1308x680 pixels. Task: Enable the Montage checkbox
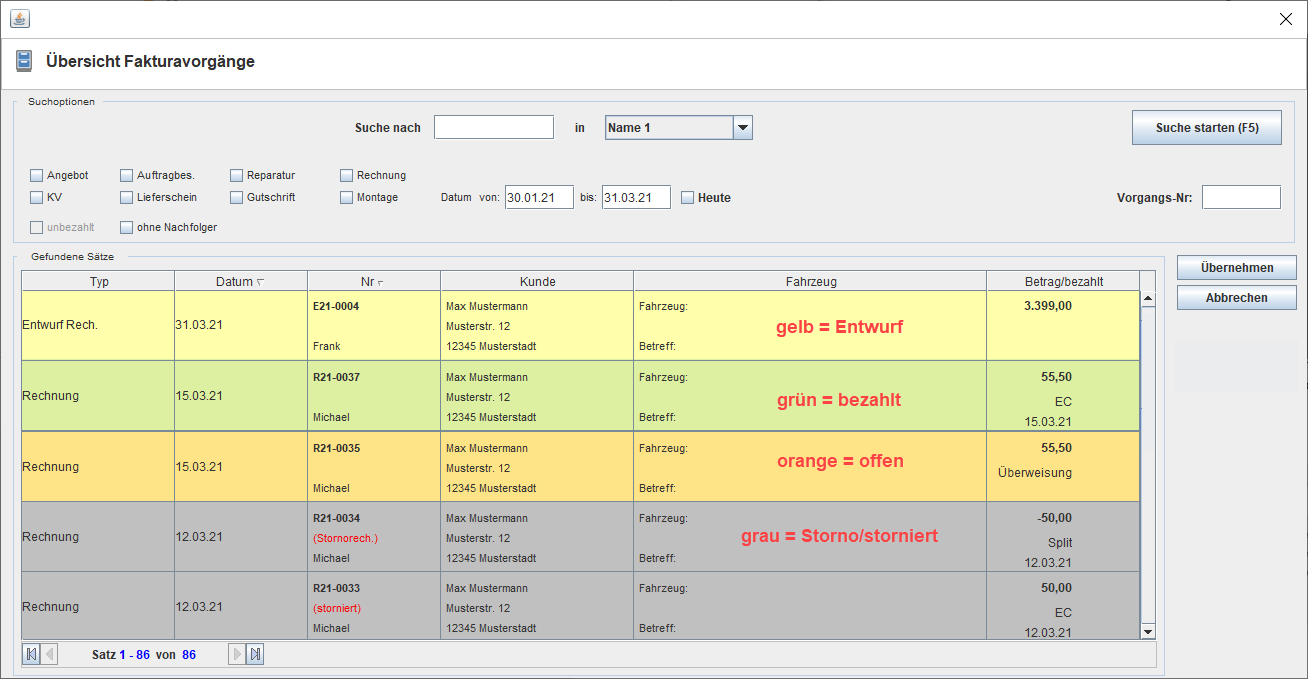347,197
